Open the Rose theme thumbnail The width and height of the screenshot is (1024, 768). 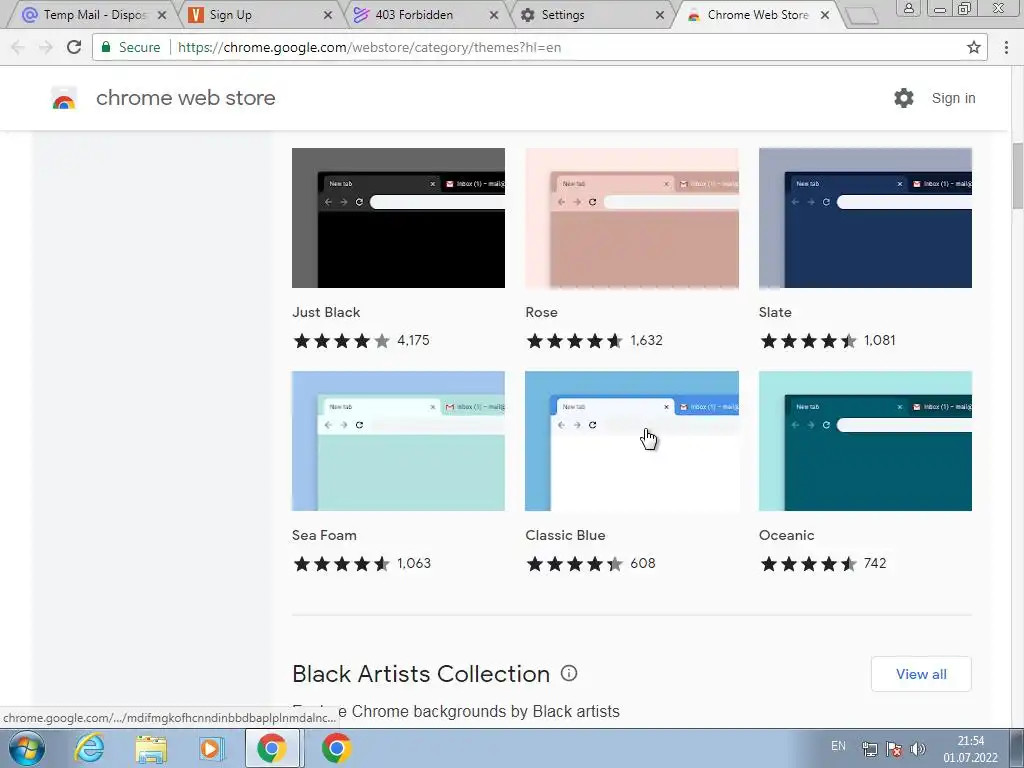(632, 217)
